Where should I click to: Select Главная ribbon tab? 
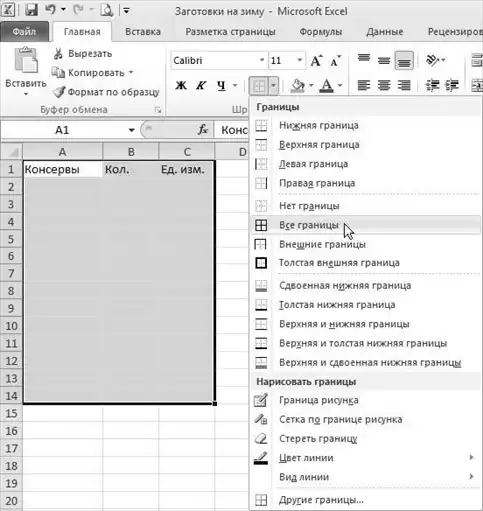[82, 32]
